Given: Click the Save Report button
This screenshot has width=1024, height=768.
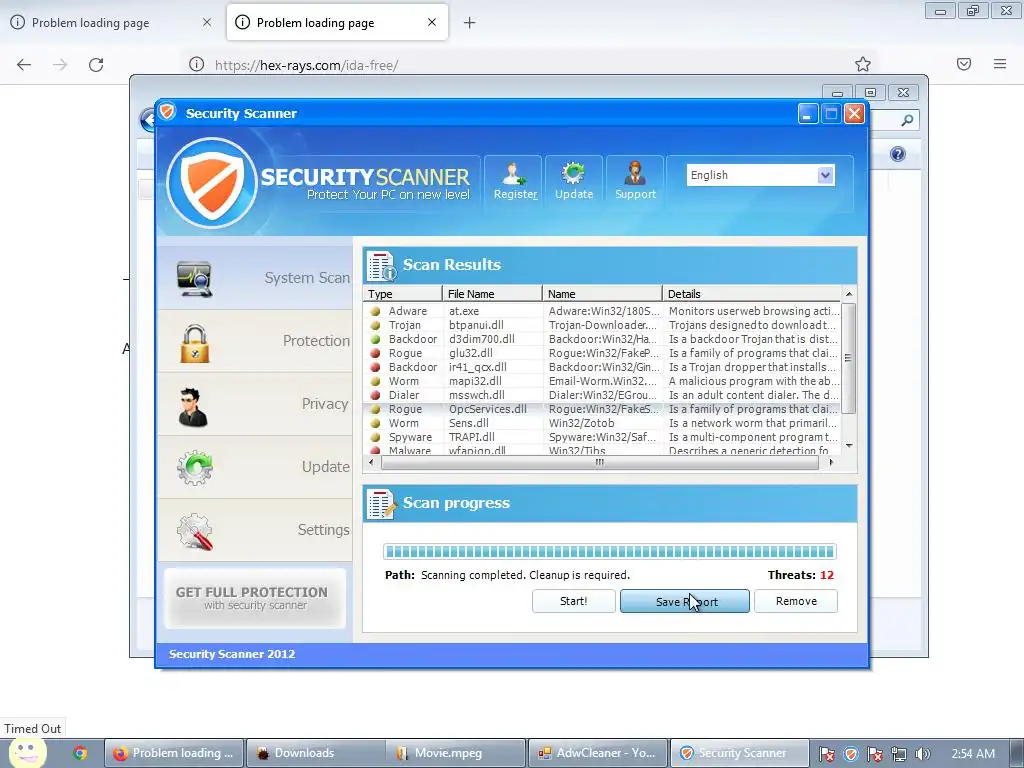Looking at the screenshot, I should [x=684, y=601].
